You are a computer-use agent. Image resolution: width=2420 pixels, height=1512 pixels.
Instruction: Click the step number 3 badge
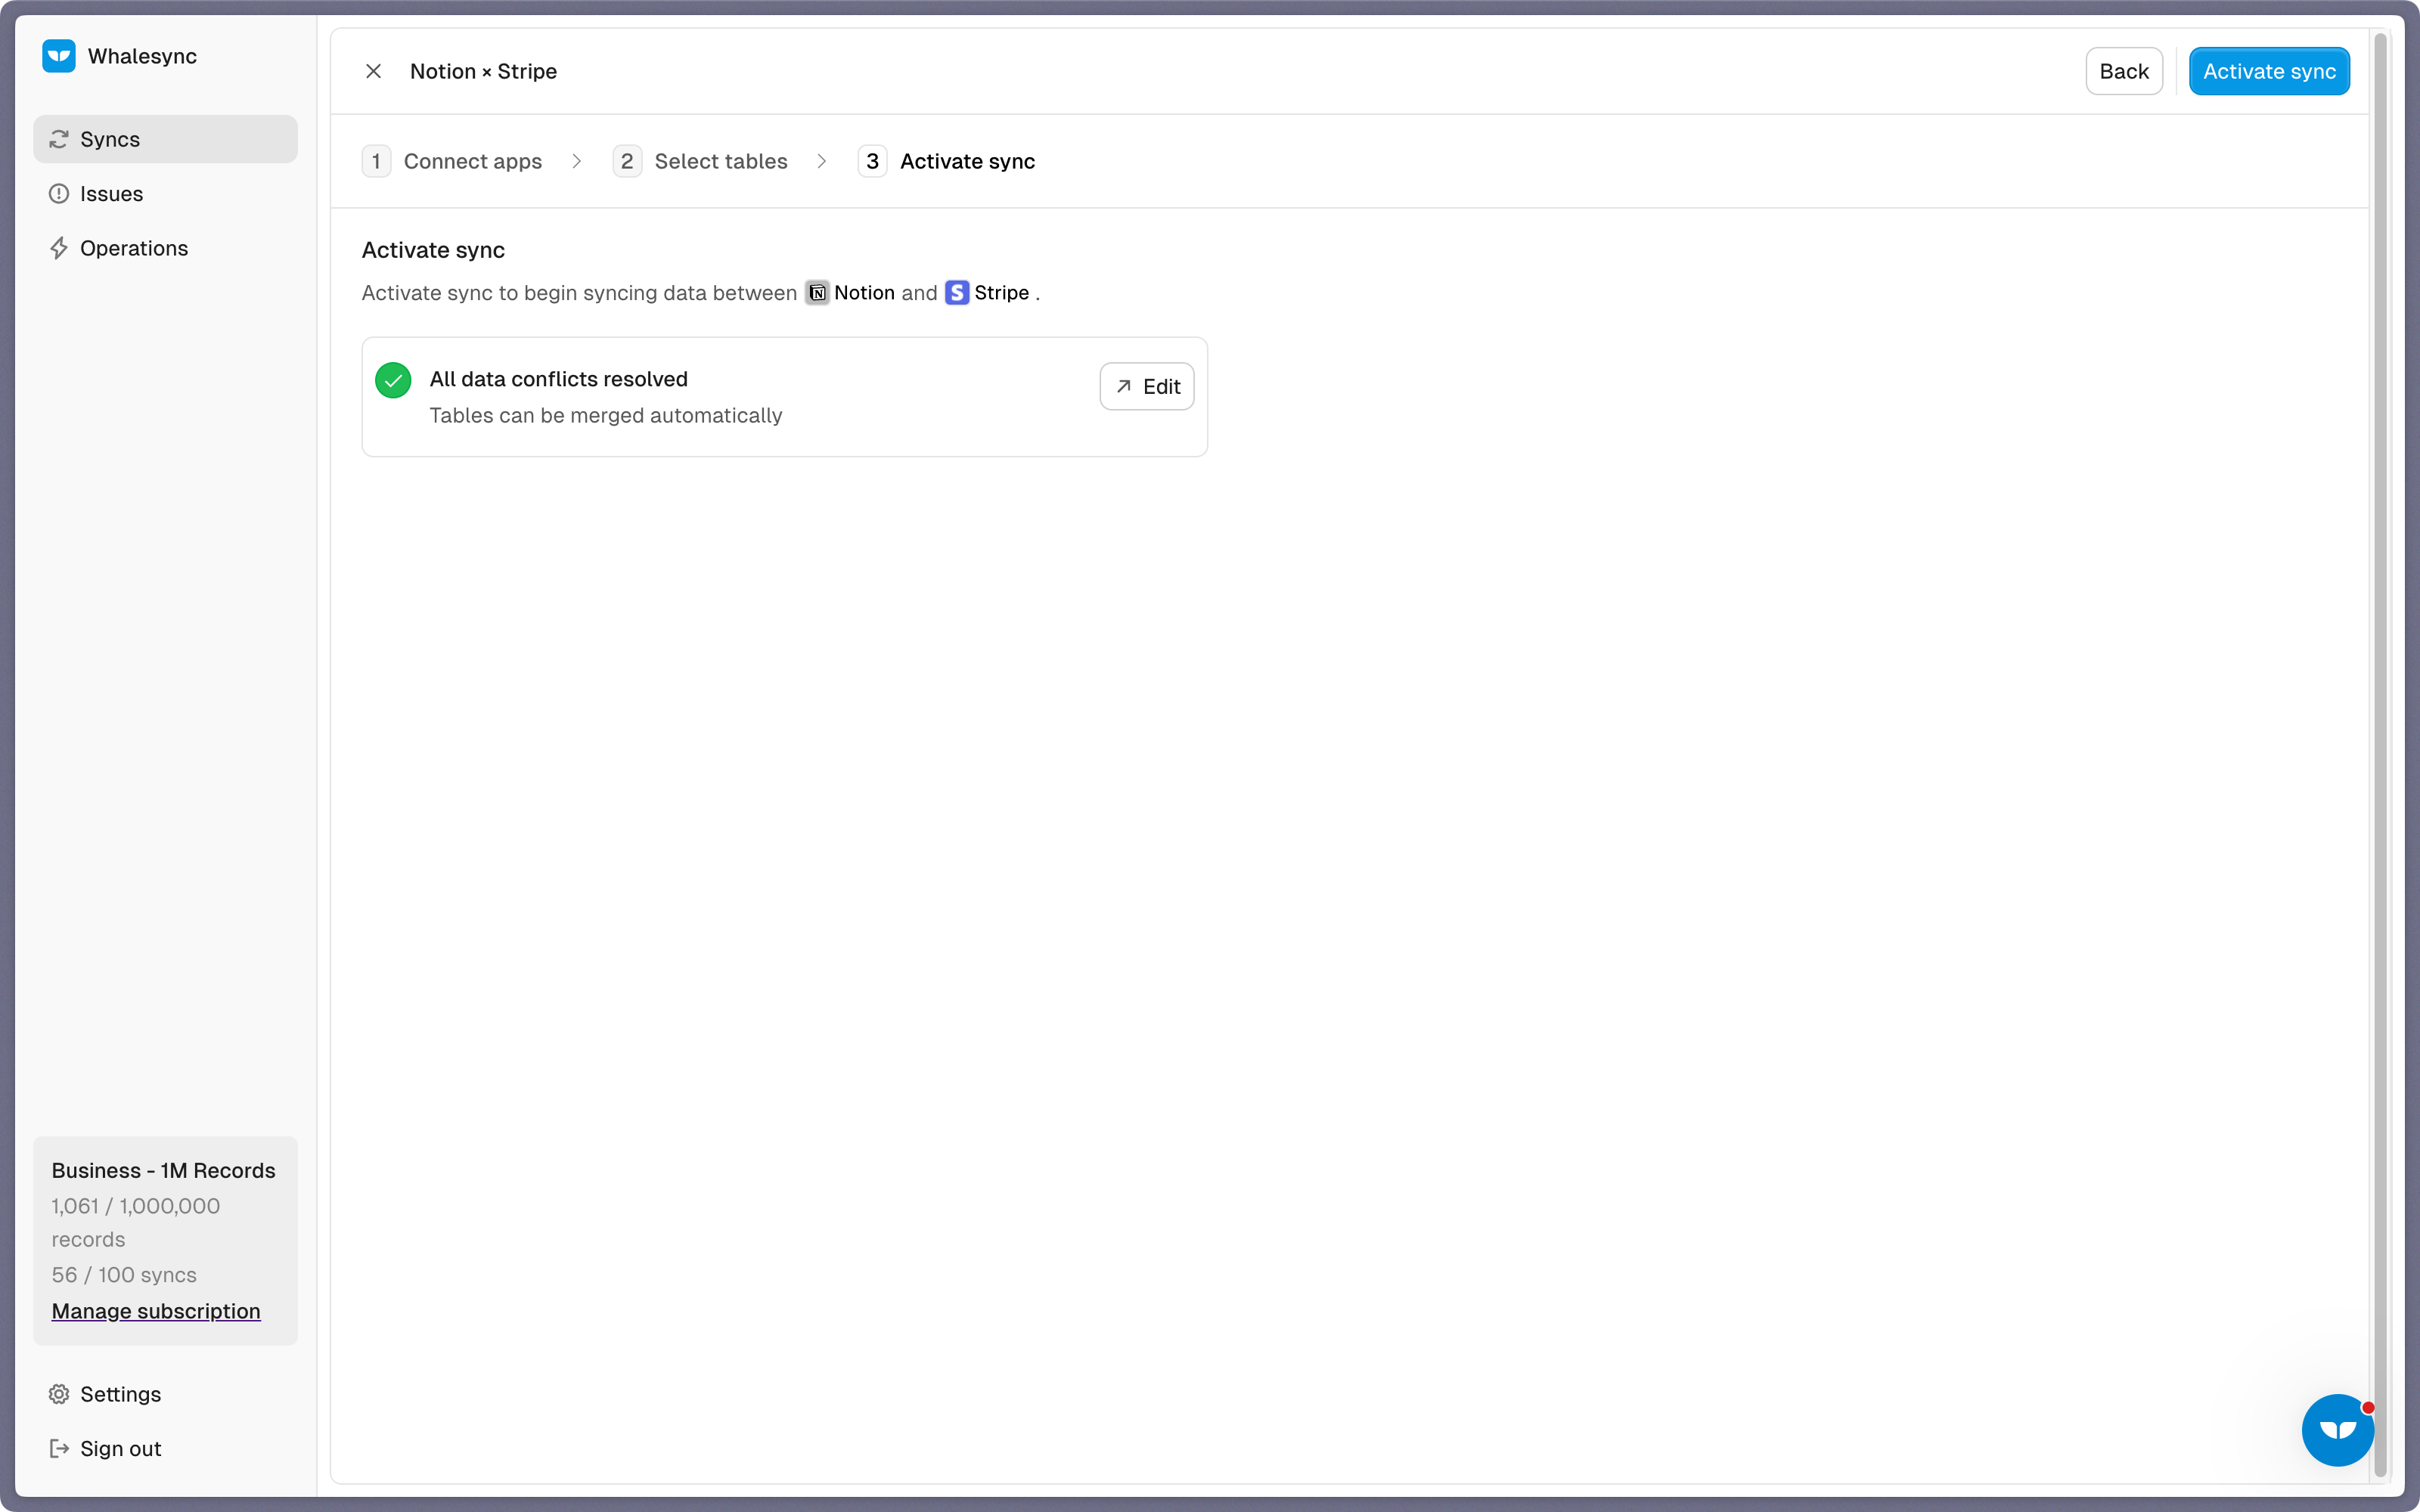[872, 161]
